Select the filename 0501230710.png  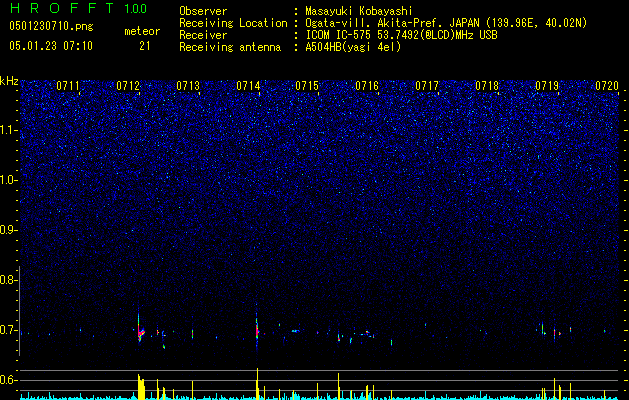click(51, 26)
